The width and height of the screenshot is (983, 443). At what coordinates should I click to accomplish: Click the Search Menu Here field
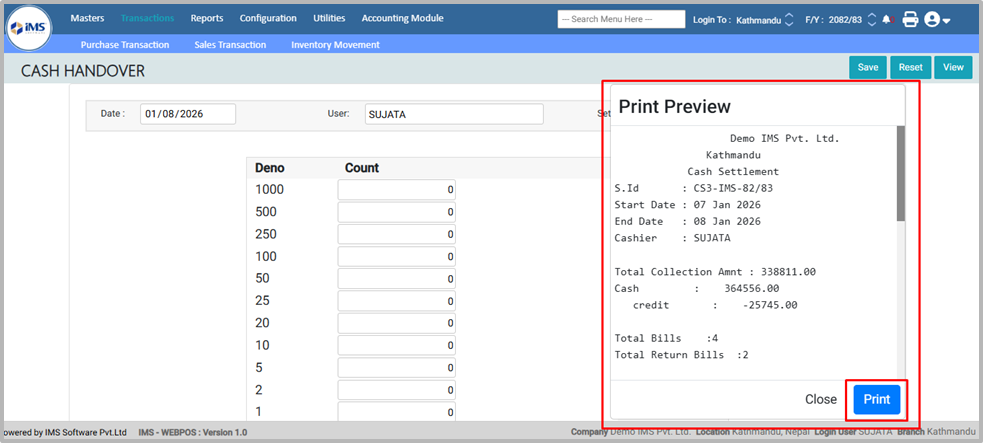[621, 19]
